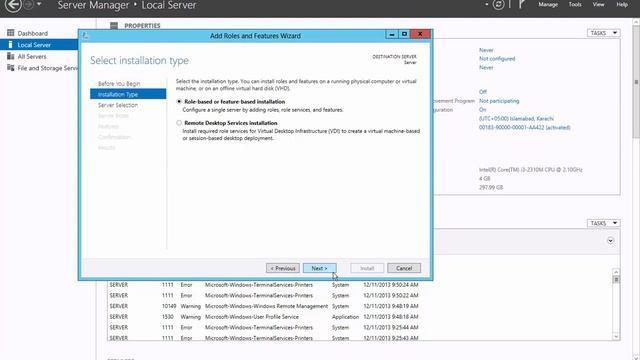Click events list scroll up arrow
Screen dimensions: 640x360
click(x=616, y=272)
